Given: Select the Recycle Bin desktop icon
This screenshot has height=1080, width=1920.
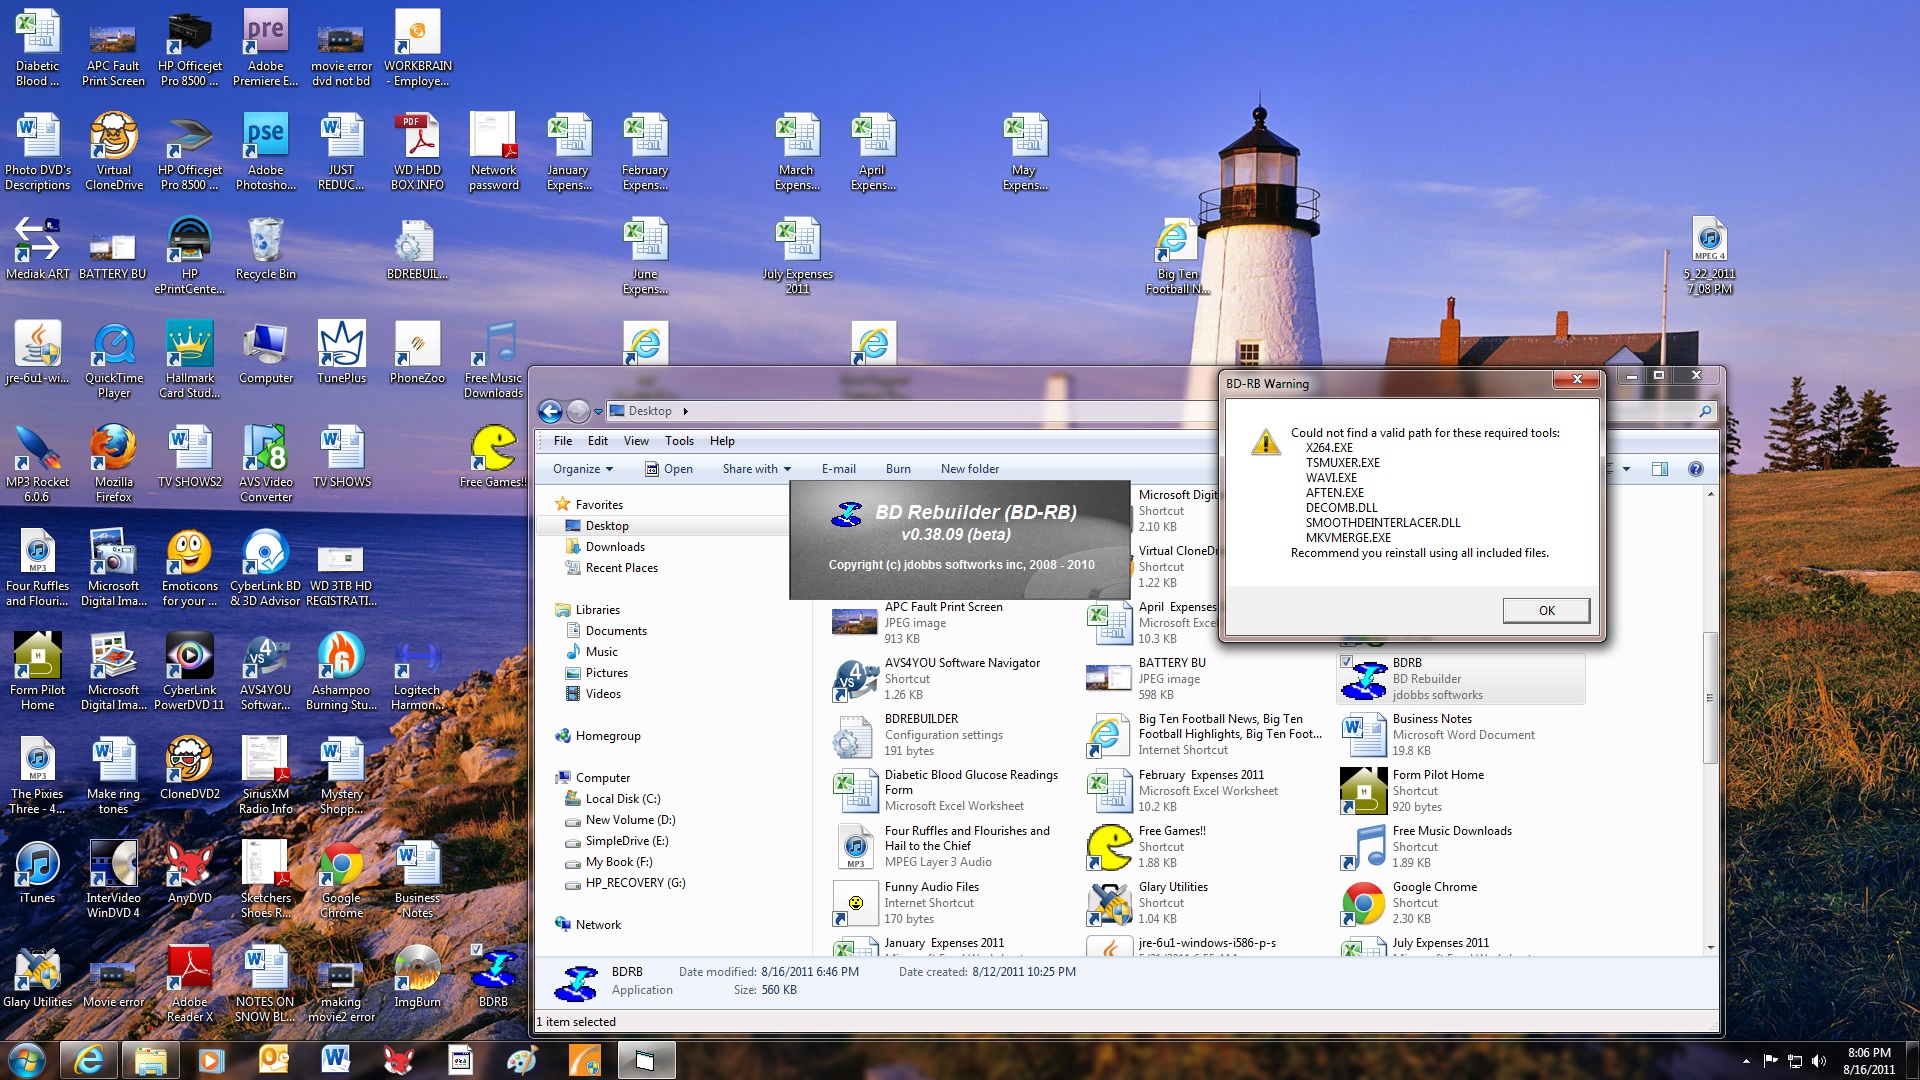Looking at the screenshot, I should [x=265, y=250].
